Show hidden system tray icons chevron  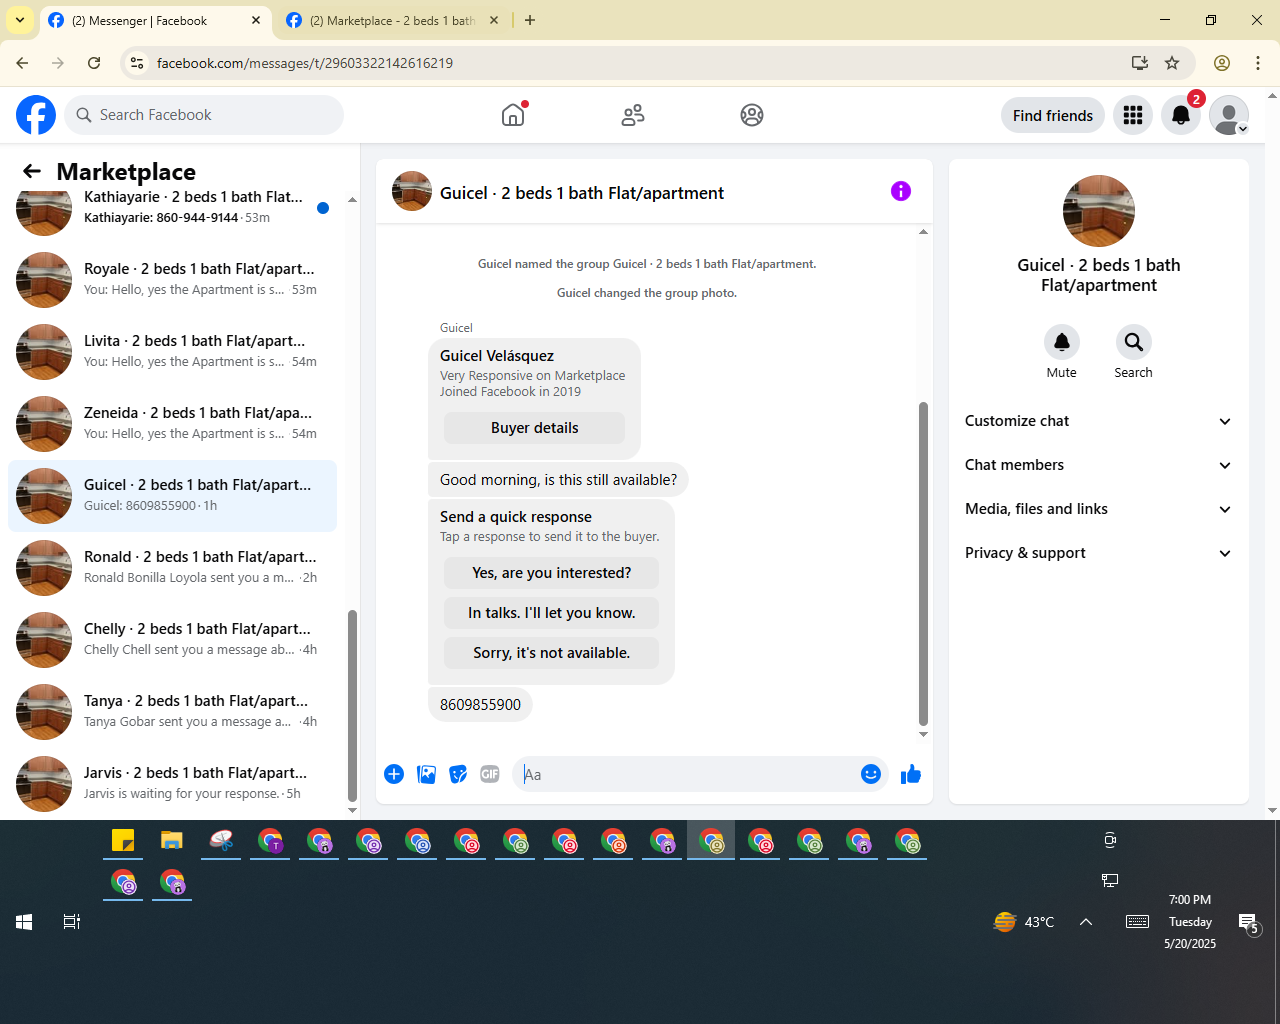1086,922
